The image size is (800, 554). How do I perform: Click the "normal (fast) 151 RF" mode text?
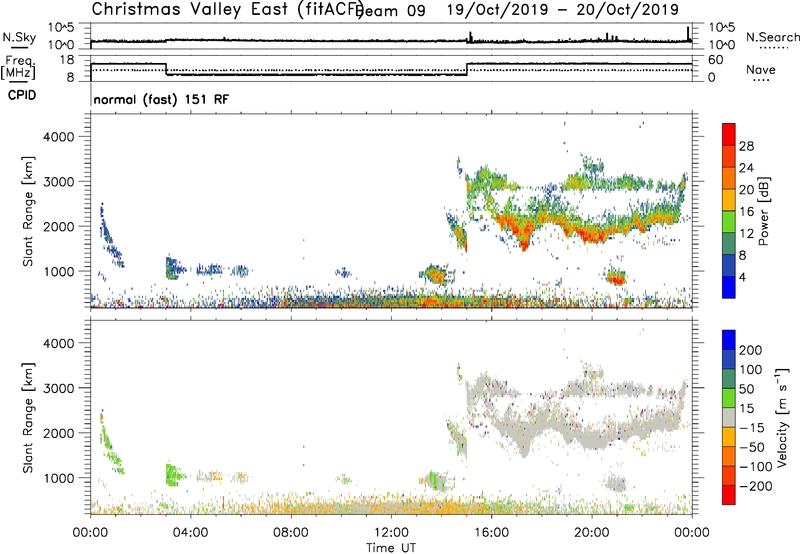pyautogui.click(x=161, y=99)
